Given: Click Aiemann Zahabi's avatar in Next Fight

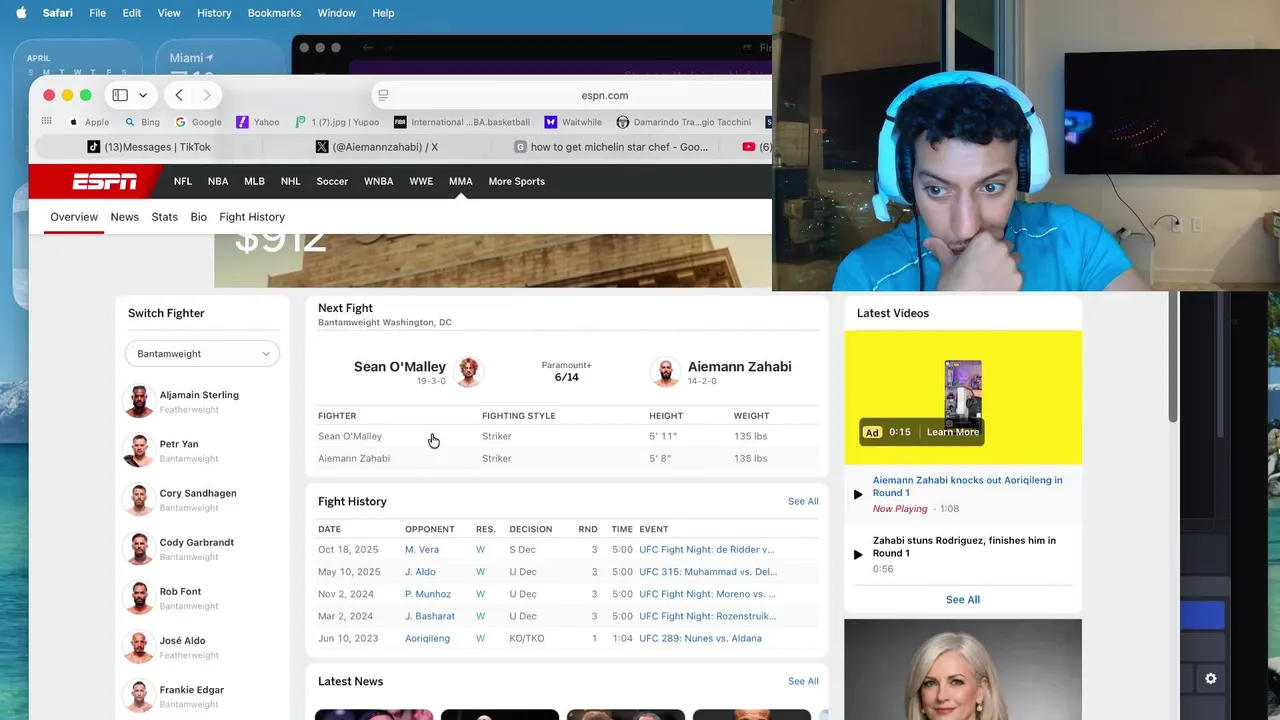Looking at the screenshot, I should tap(665, 372).
